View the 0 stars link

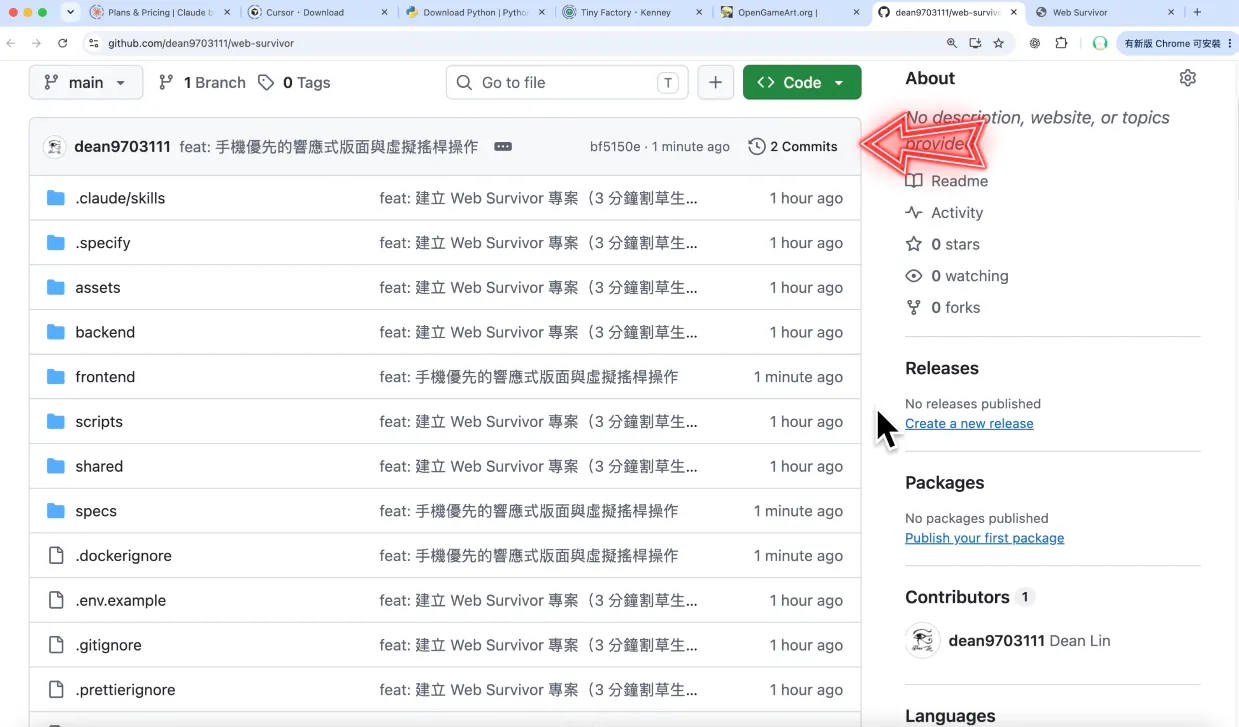(943, 245)
